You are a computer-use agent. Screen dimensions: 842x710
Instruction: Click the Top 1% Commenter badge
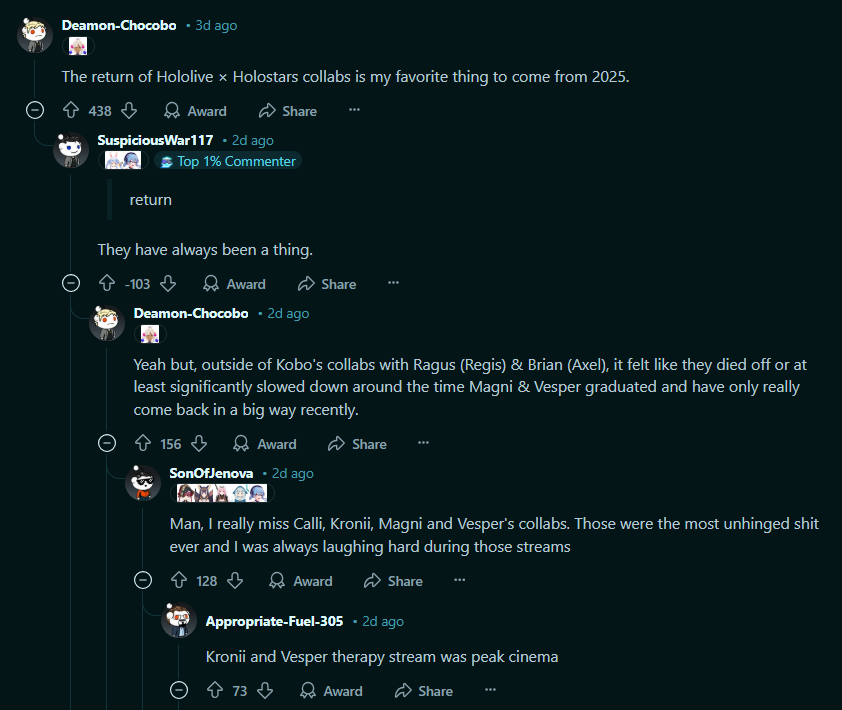(x=228, y=161)
